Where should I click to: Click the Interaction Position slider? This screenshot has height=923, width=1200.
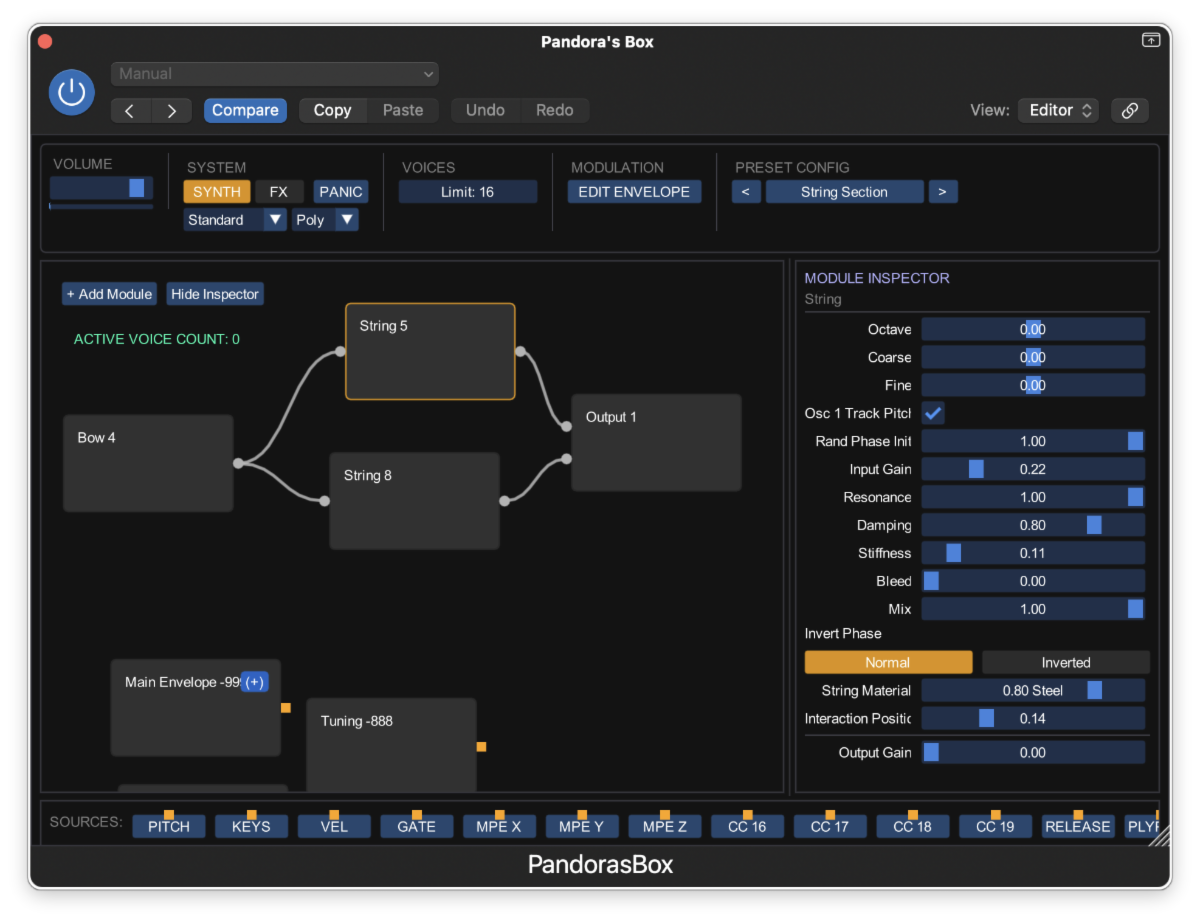(1033, 718)
